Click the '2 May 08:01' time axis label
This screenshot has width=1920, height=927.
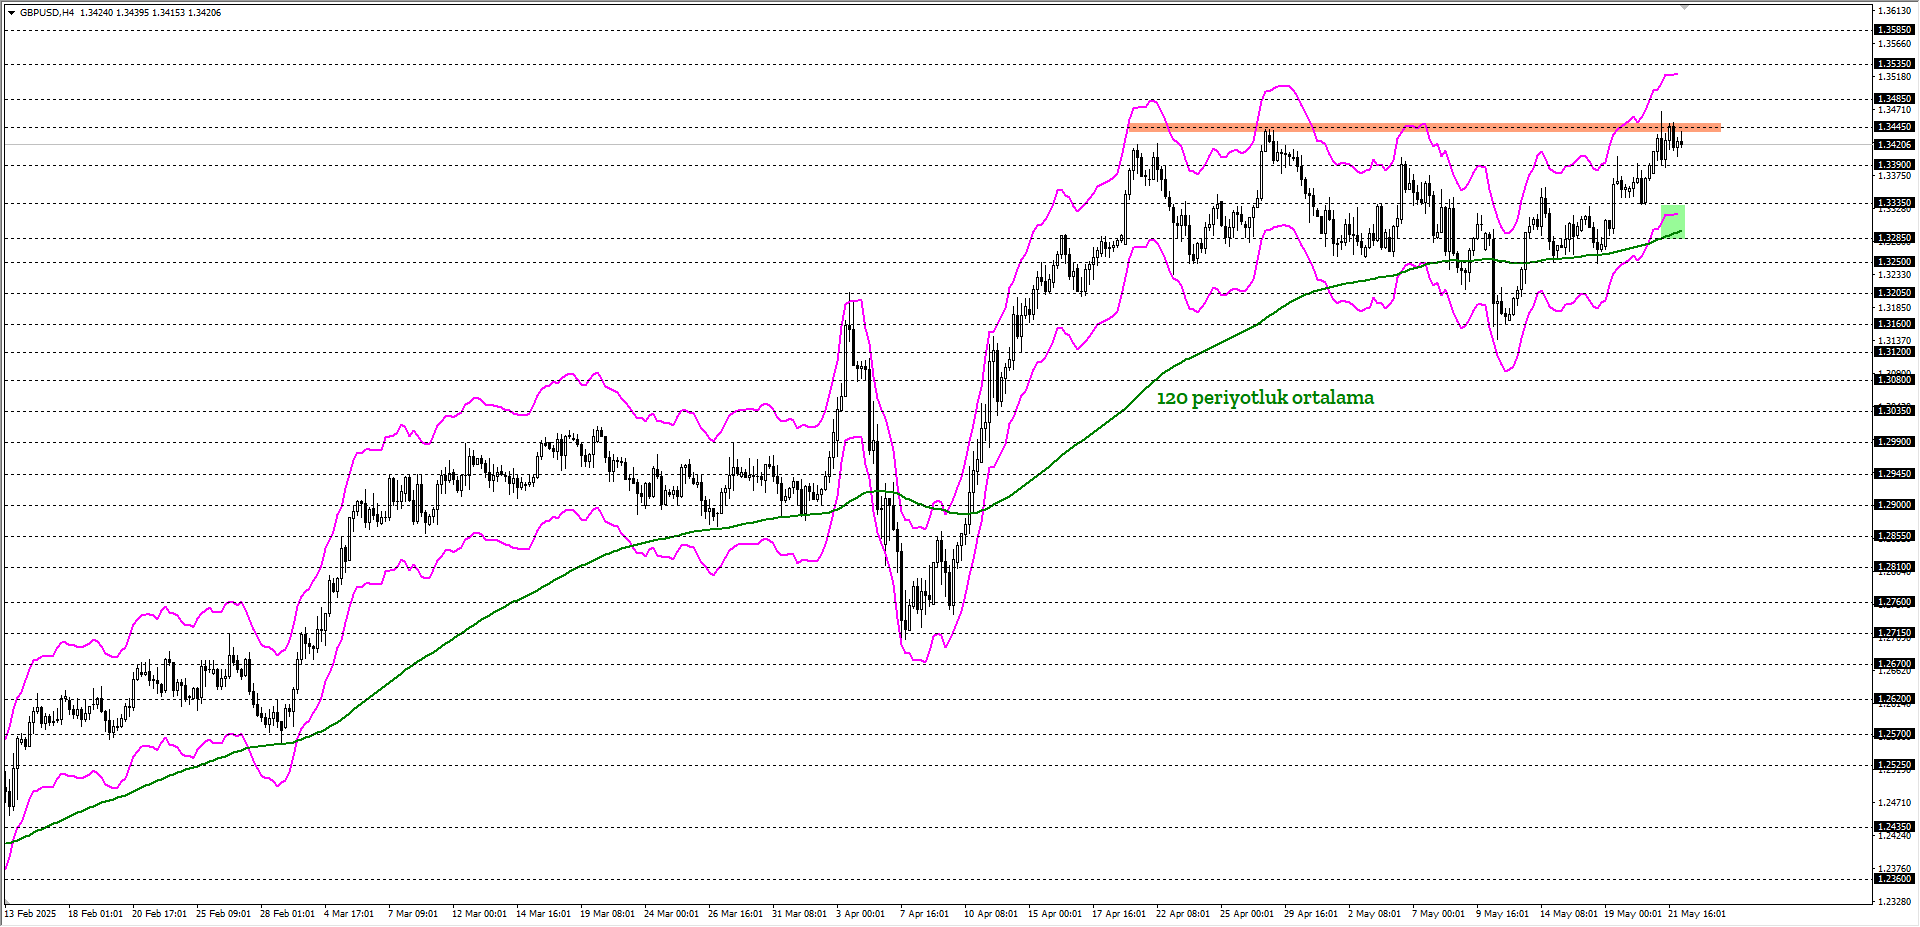point(1375,914)
